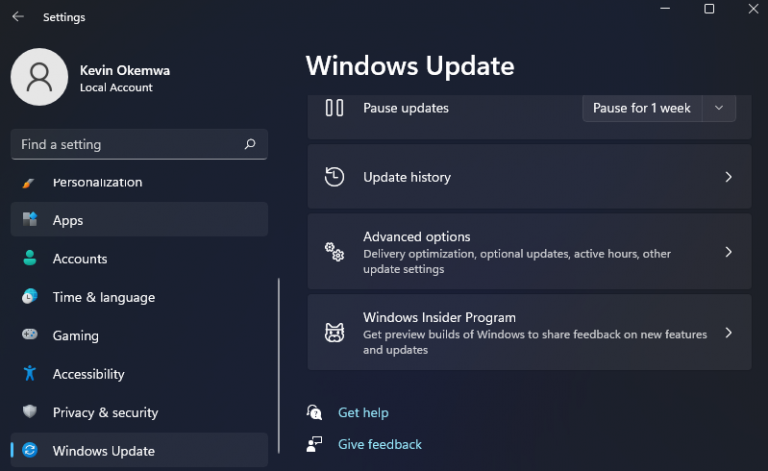Go back with the Settings back arrow
Viewport: 768px width, 471px height.
coord(18,17)
